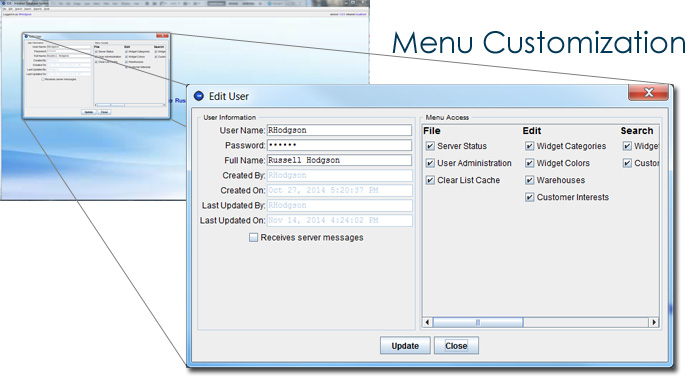The width and height of the screenshot is (700, 381).
Task: Uncheck User Administration menu access
Action: point(430,163)
